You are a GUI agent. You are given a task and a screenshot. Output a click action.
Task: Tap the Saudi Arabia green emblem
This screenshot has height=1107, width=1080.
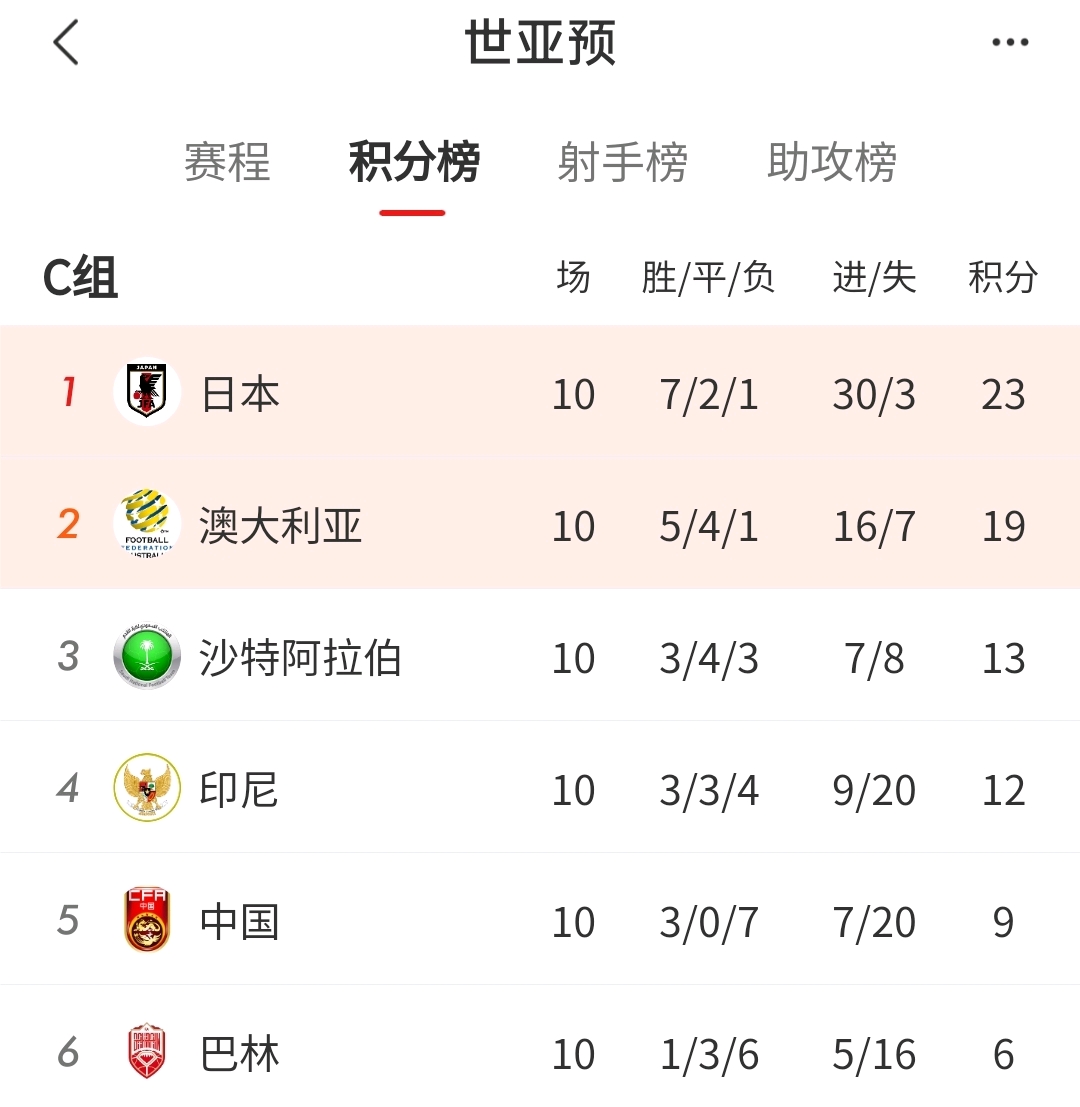click(x=147, y=657)
